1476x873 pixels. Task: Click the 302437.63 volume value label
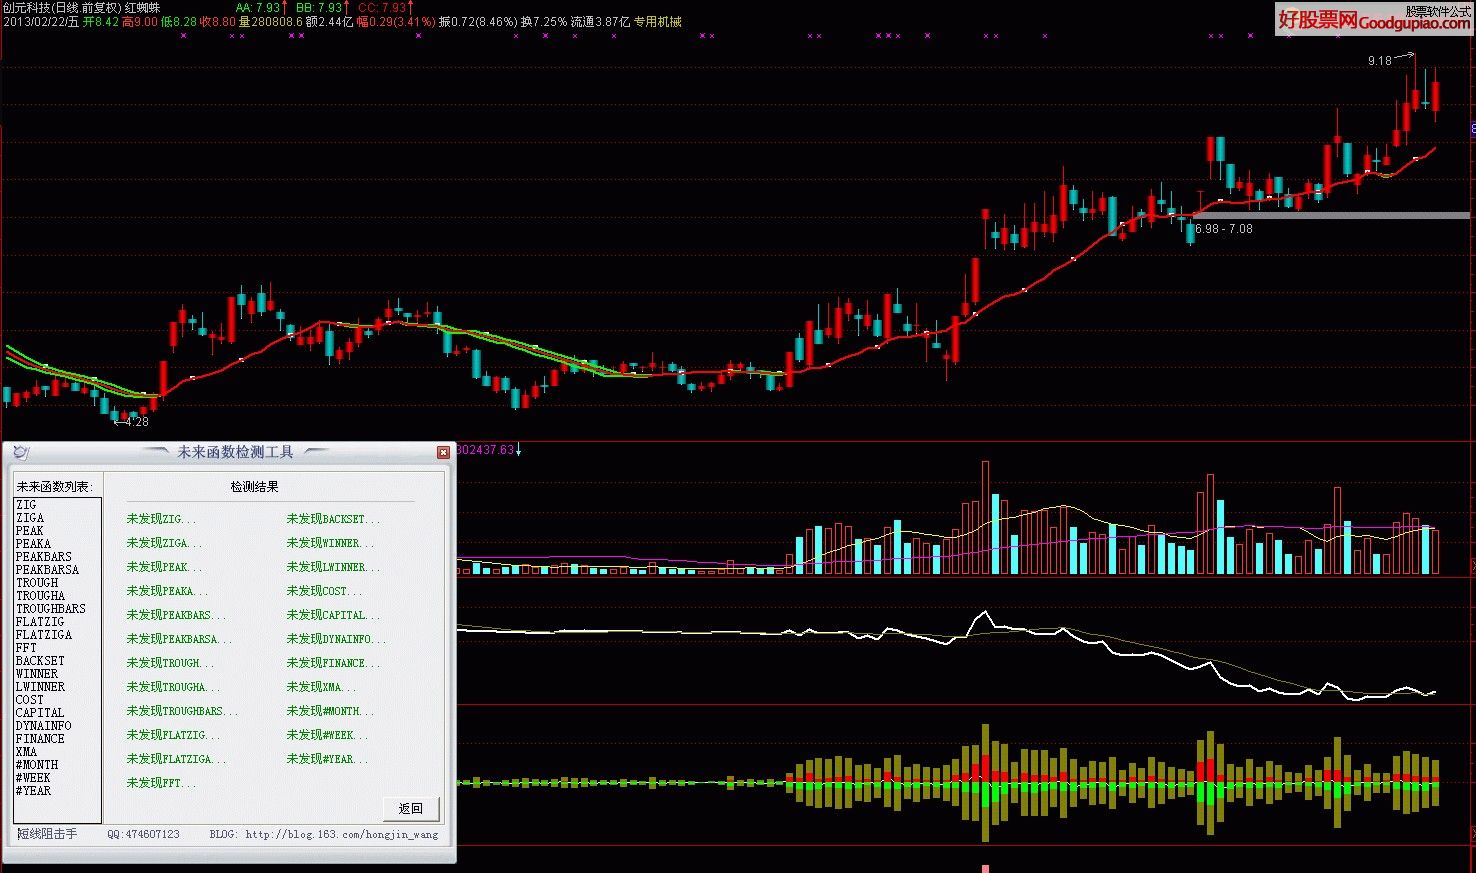coord(485,450)
